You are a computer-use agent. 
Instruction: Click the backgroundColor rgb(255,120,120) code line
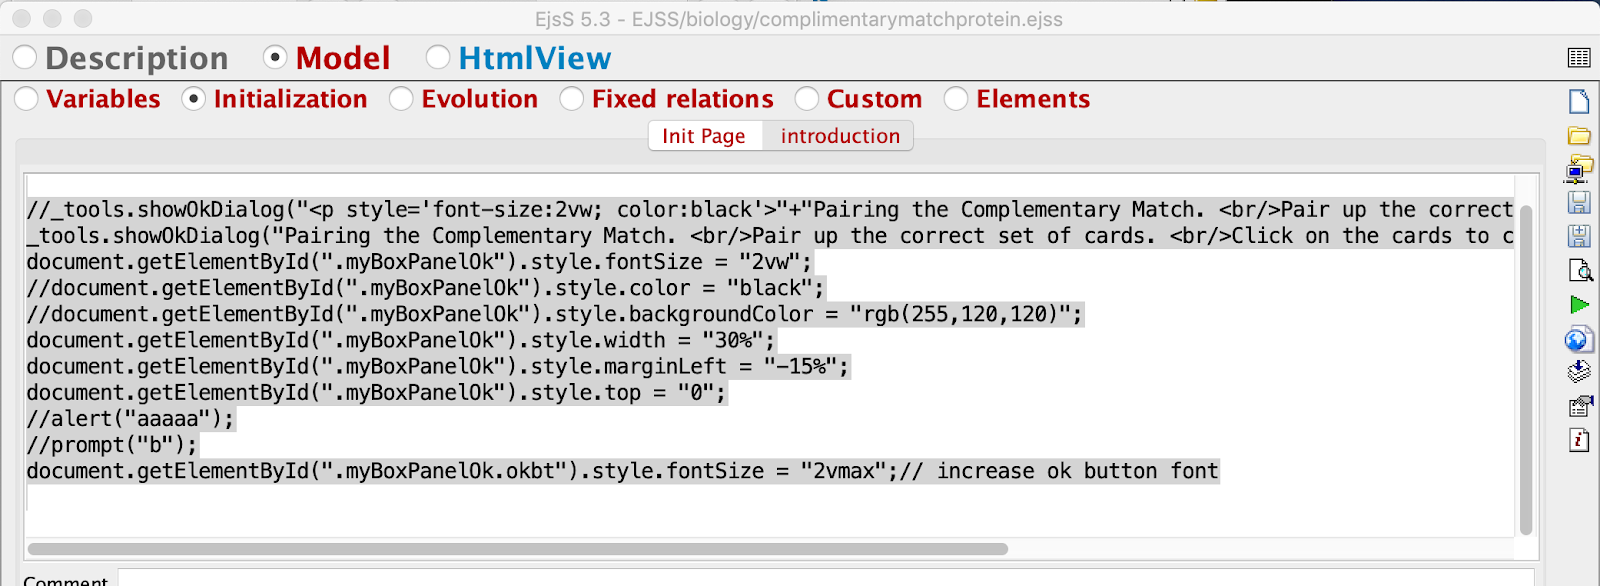pos(555,315)
